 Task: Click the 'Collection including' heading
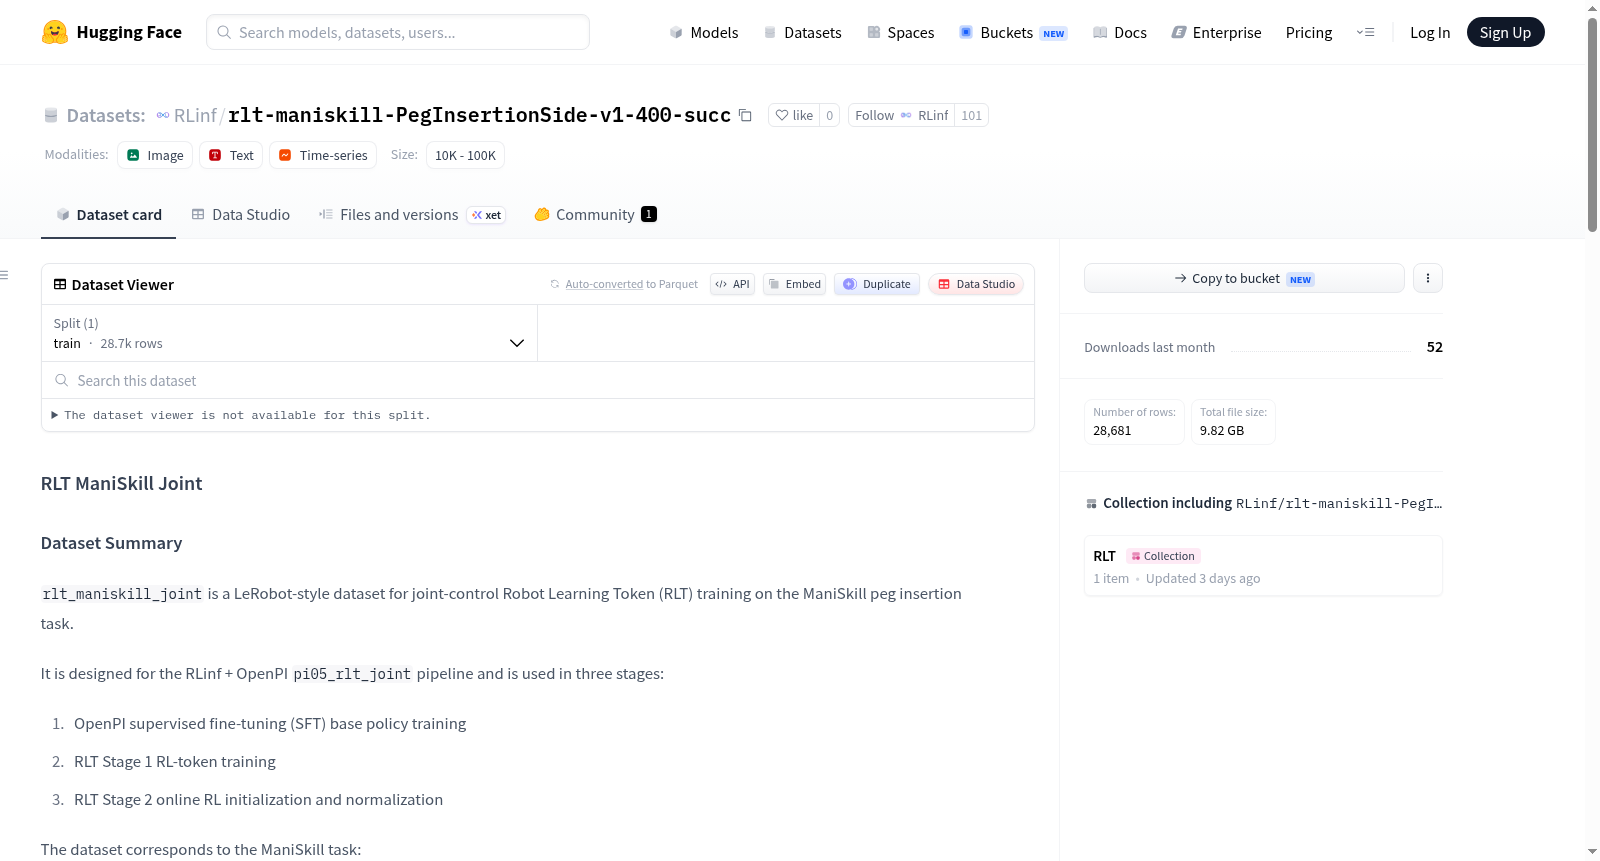(1167, 503)
